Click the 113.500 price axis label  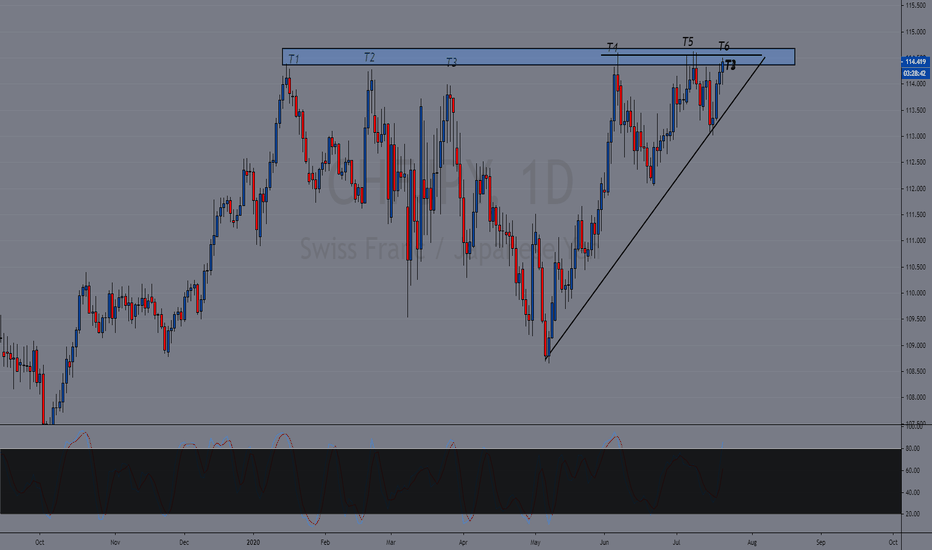pyautogui.click(x=916, y=110)
